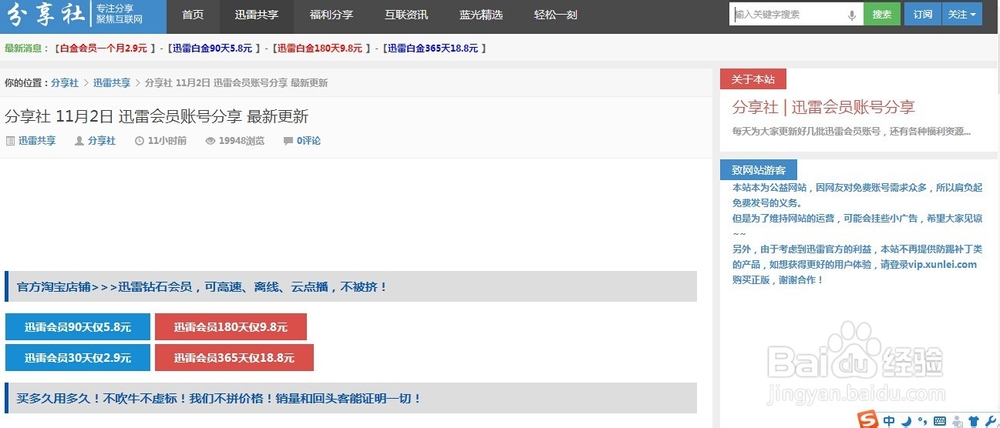Click the 分享社 author link under title
Image resolution: width=1000 pixels, height=428 pixels.
coord(102,141)
